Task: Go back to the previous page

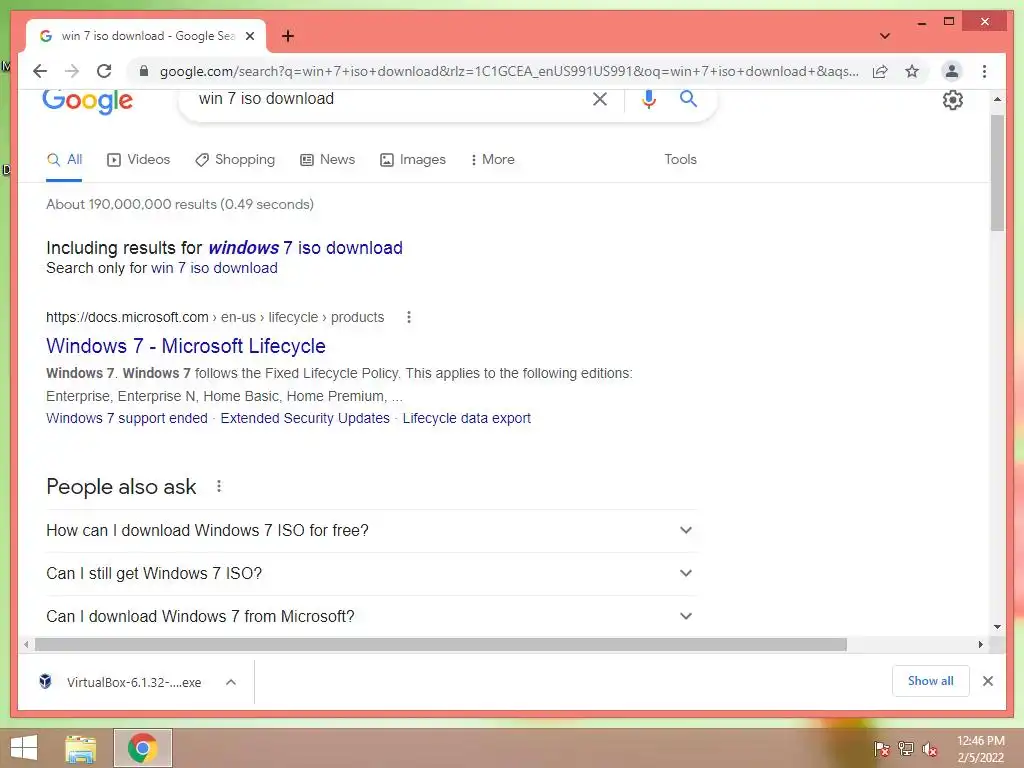Action: [x=40, y=71]
